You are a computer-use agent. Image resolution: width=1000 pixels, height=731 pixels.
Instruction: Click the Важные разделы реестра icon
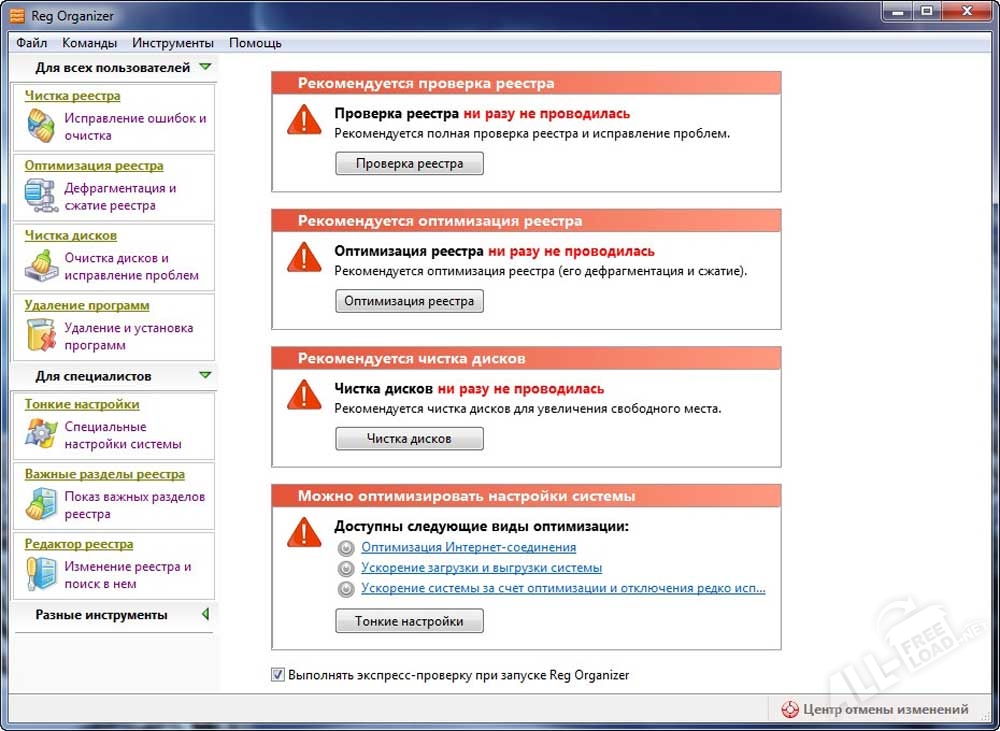[40, 505]
